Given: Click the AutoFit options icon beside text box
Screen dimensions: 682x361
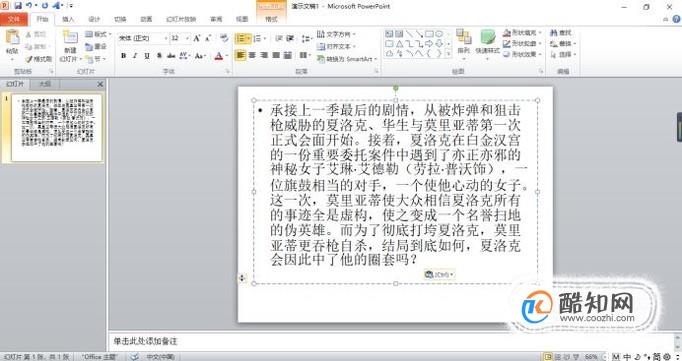Looking at the screenshot, I should tap(242, 278).
